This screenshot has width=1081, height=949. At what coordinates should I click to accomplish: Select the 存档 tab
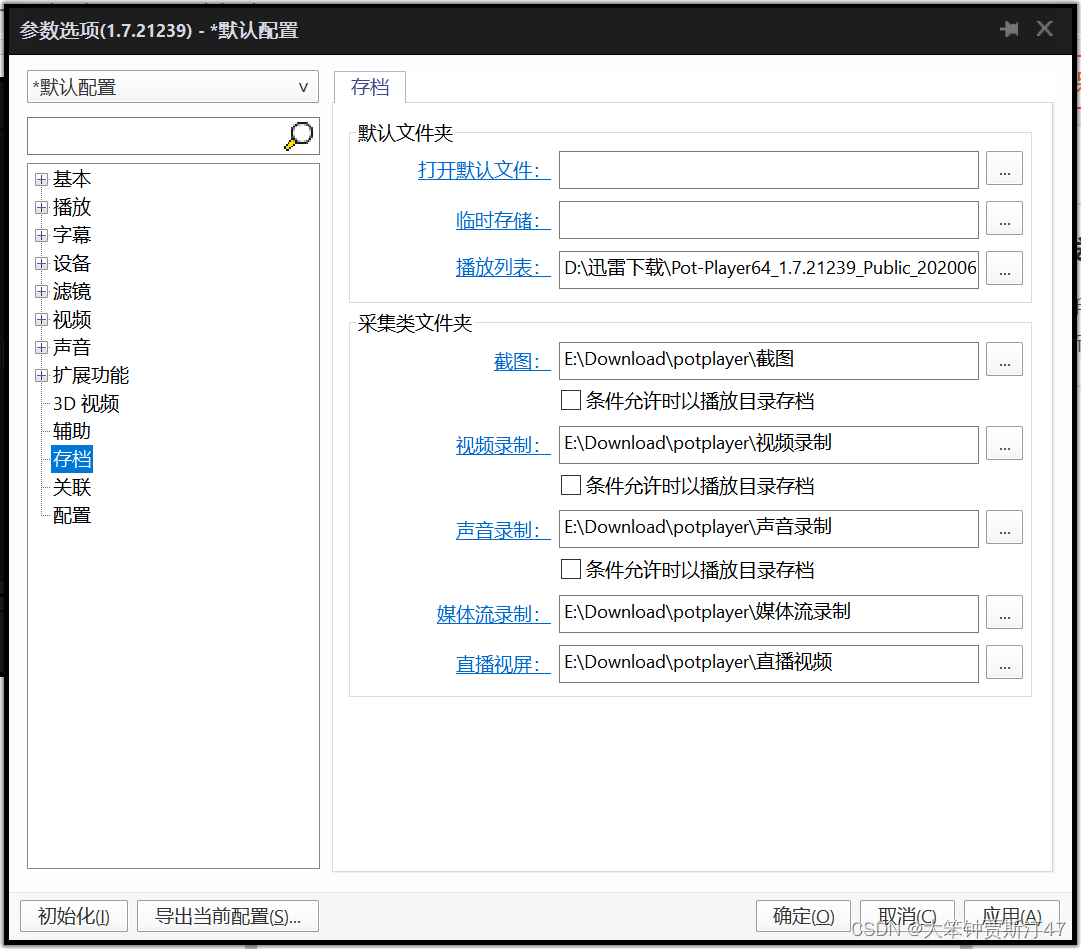coord(369,87)
